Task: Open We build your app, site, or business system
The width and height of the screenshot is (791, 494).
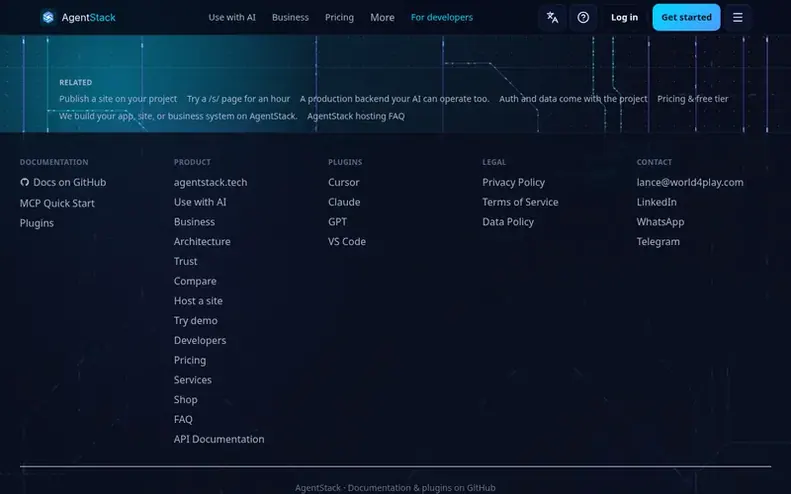Action: pos(178,116)
